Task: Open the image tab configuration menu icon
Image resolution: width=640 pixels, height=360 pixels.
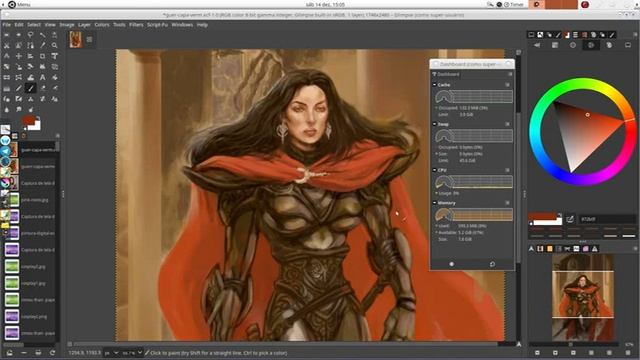Action: point(89,40)
